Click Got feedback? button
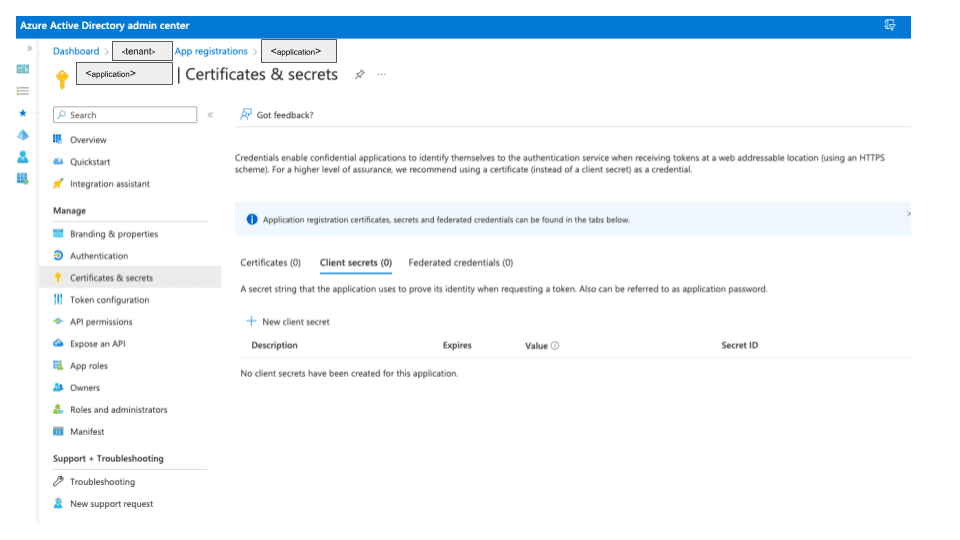 [277, 114]
